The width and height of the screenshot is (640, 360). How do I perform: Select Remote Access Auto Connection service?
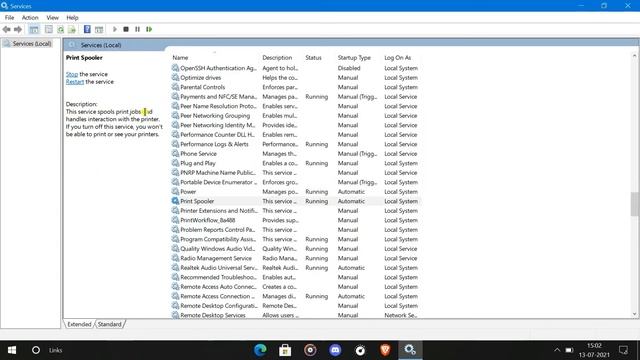tap(296, 287)
